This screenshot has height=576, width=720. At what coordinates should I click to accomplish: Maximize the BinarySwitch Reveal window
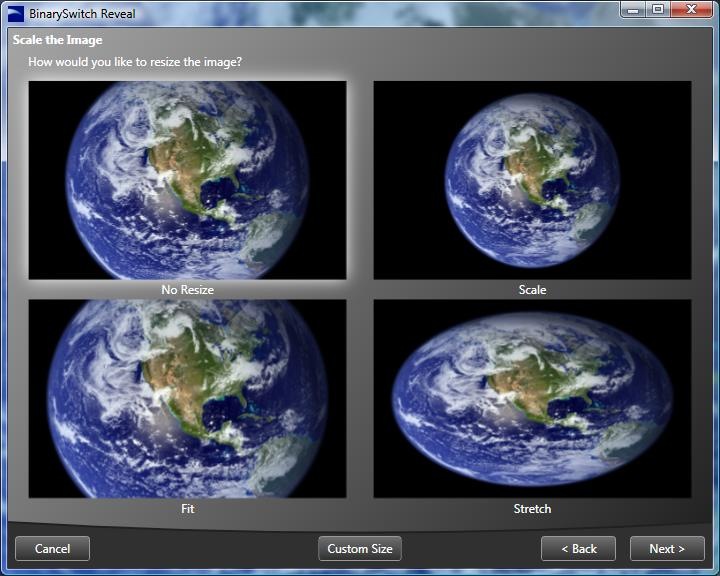click(658, 10)
